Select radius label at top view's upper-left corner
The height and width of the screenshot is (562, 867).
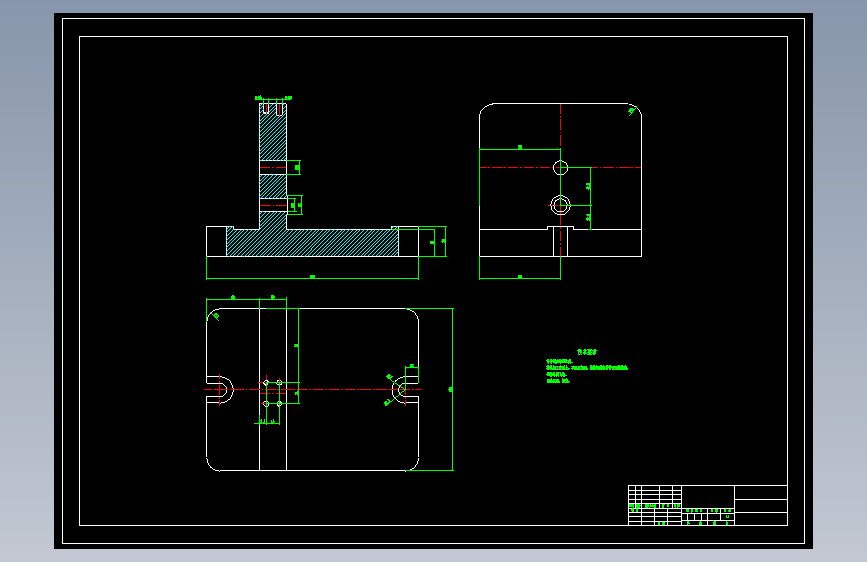[x=216, y=316]
